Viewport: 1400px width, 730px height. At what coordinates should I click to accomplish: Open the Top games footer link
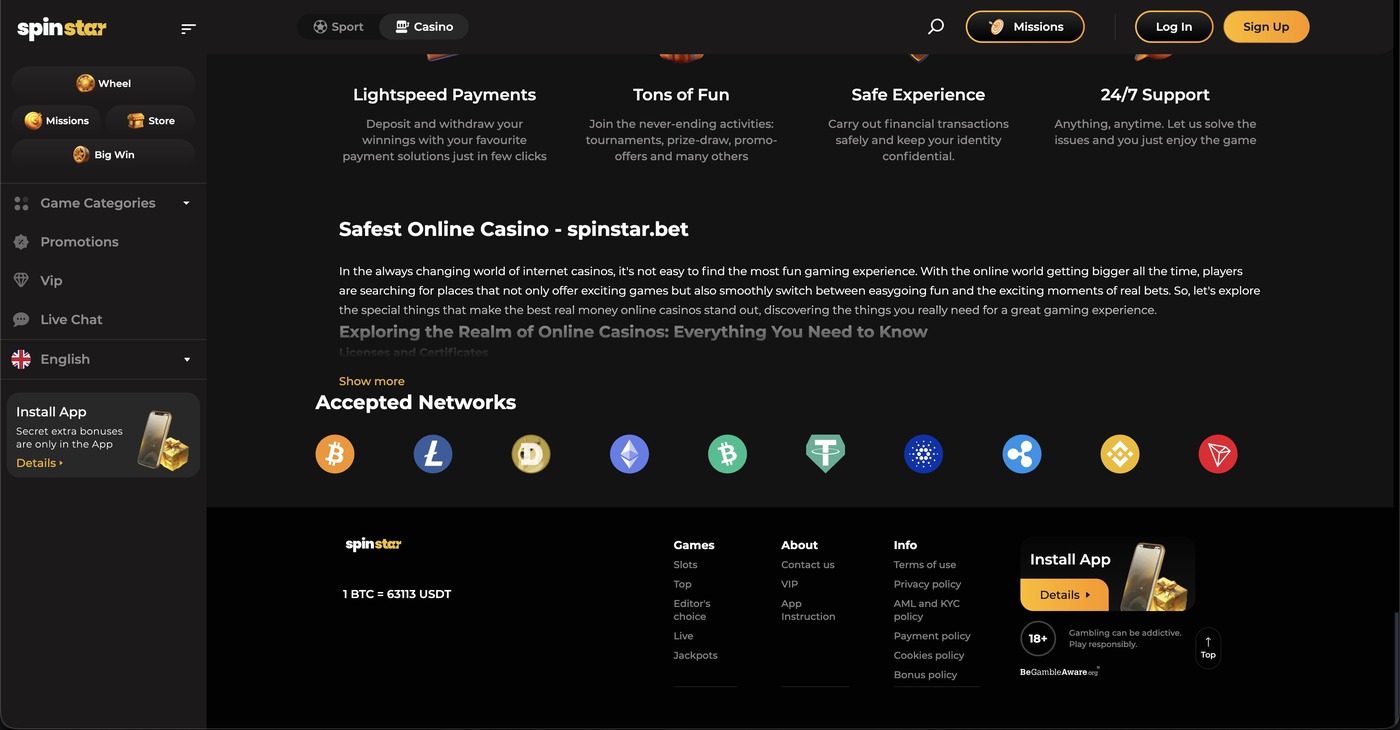(x=682, y=584)
